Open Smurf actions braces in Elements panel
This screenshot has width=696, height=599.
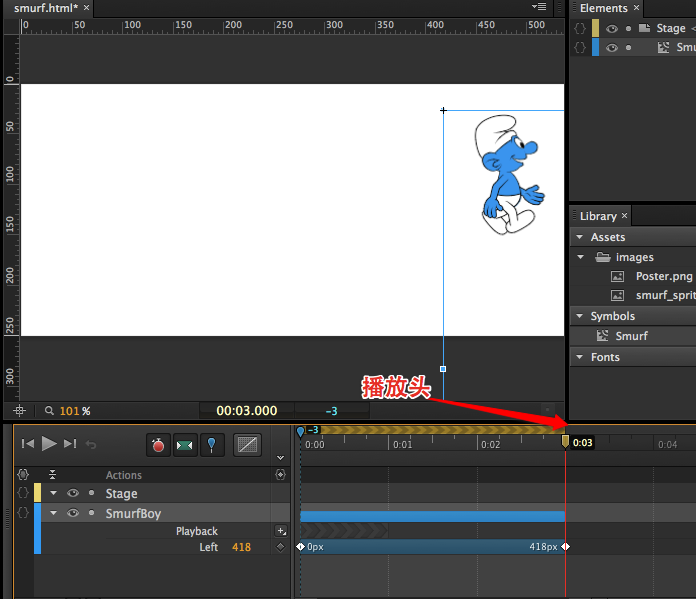click(x=580, y=47)
